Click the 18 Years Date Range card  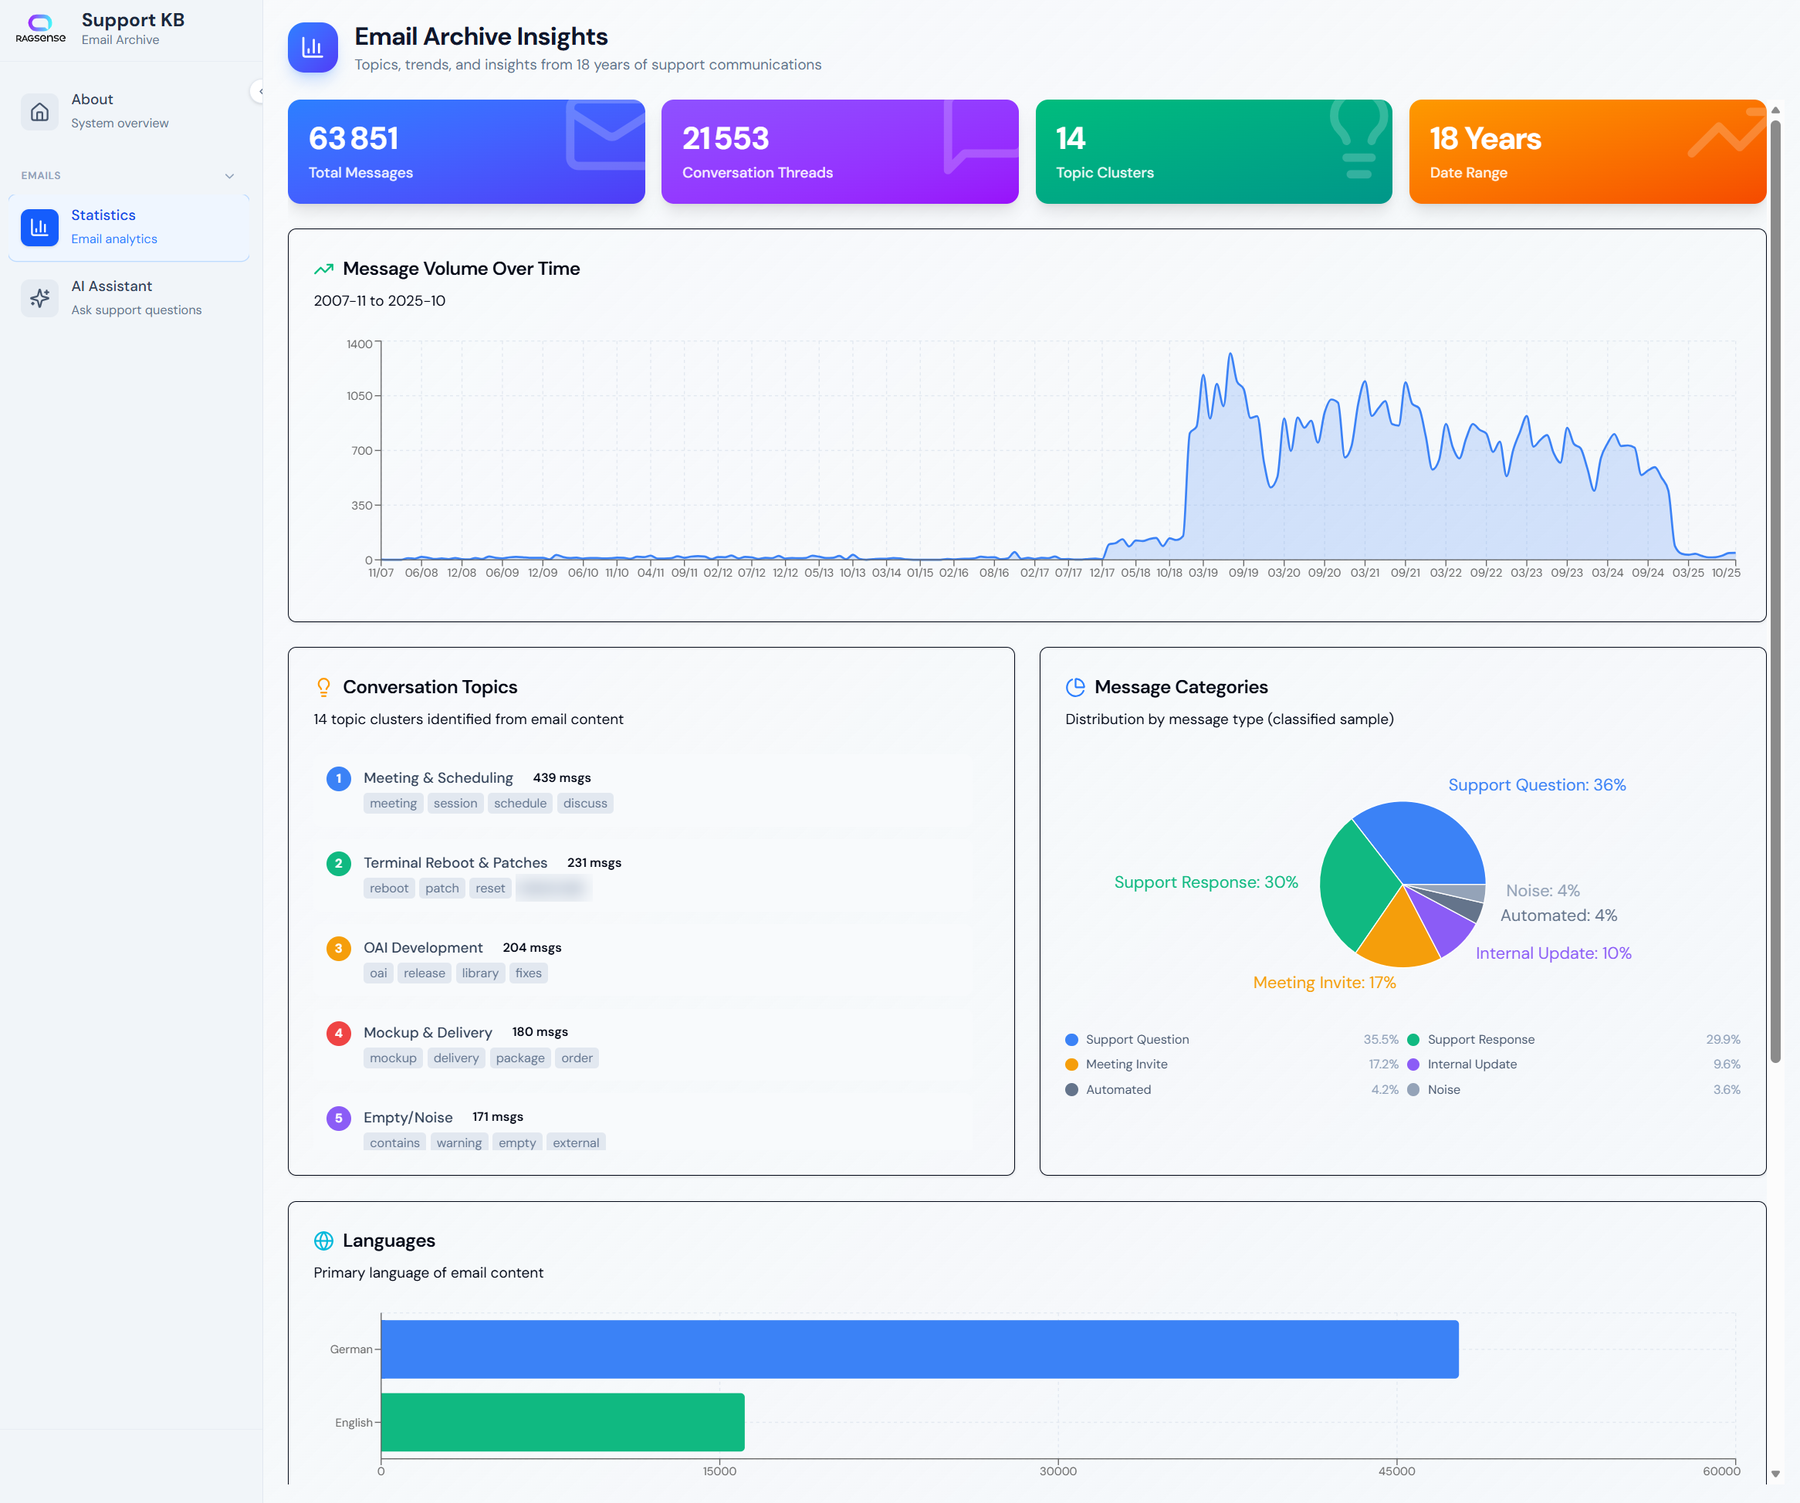click(x=1588, y=152)
